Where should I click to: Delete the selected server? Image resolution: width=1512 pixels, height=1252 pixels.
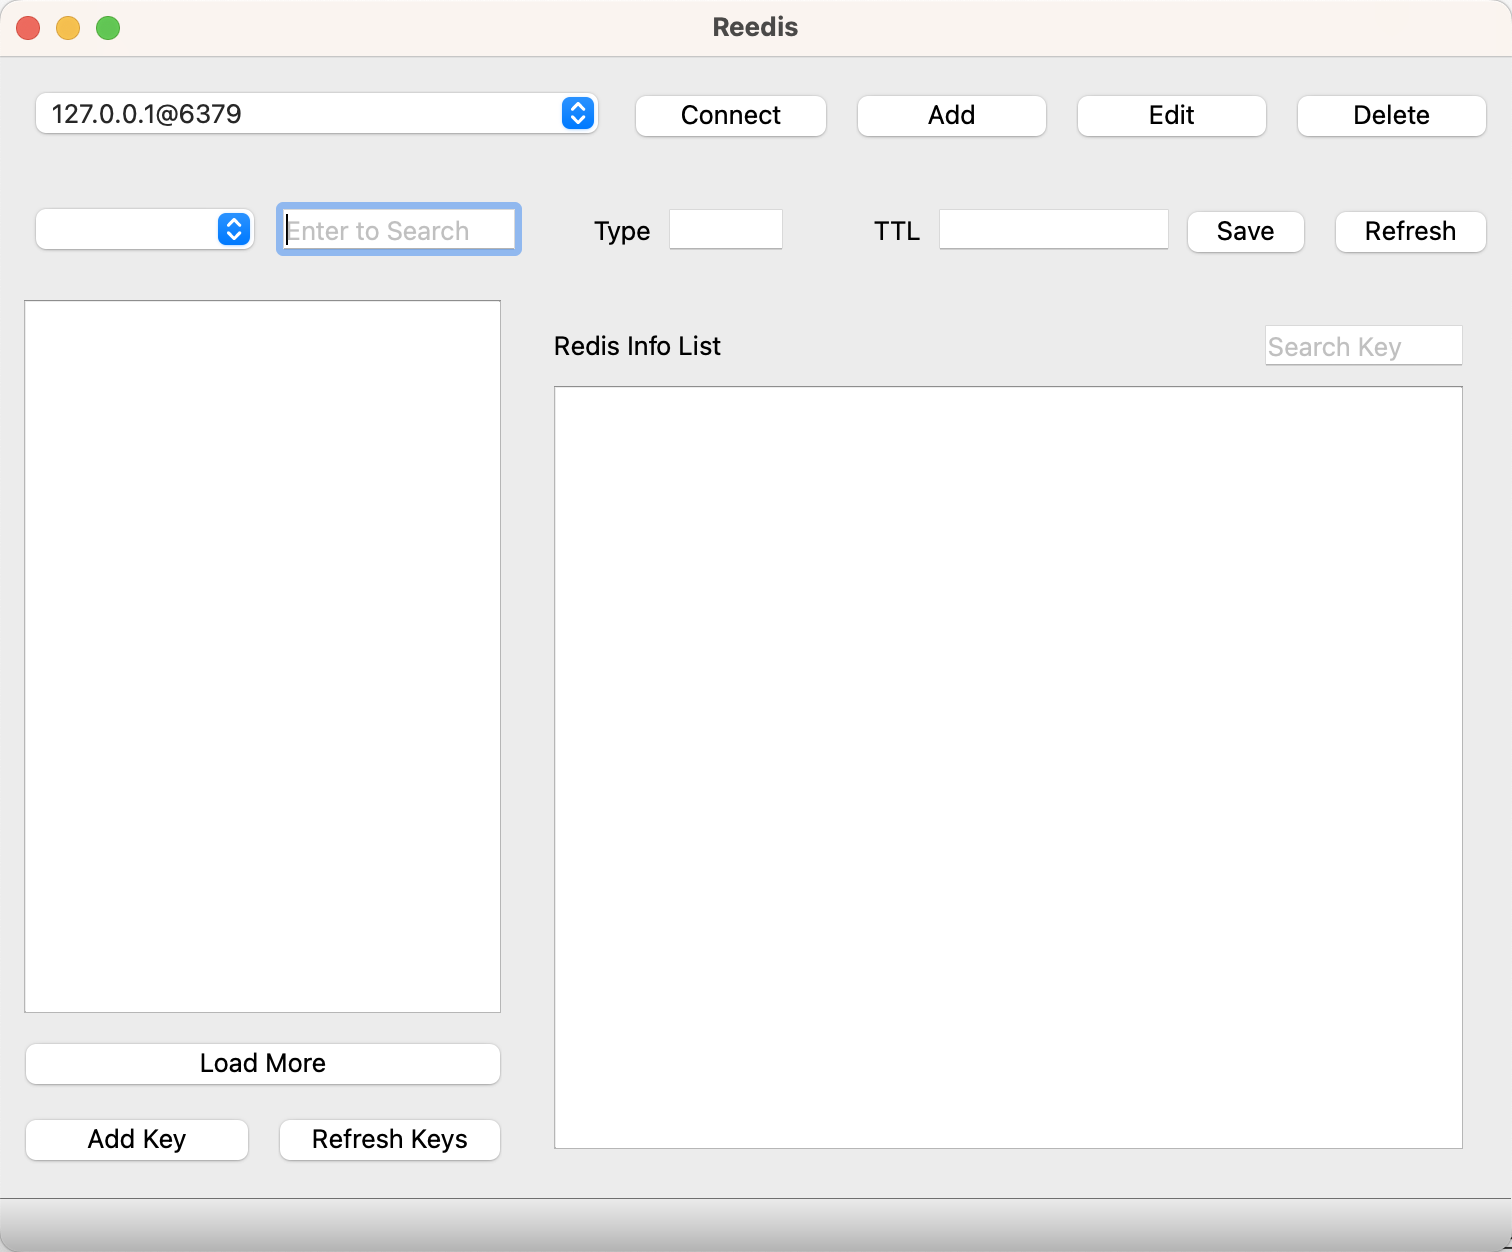coord(1391,115)
